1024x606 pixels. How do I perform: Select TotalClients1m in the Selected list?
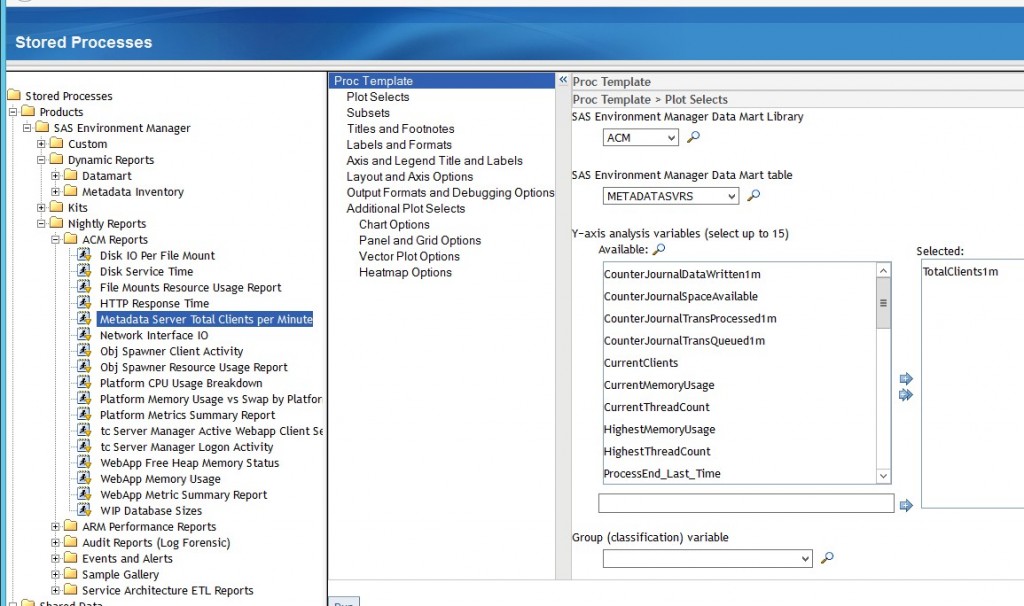point(960,272)
